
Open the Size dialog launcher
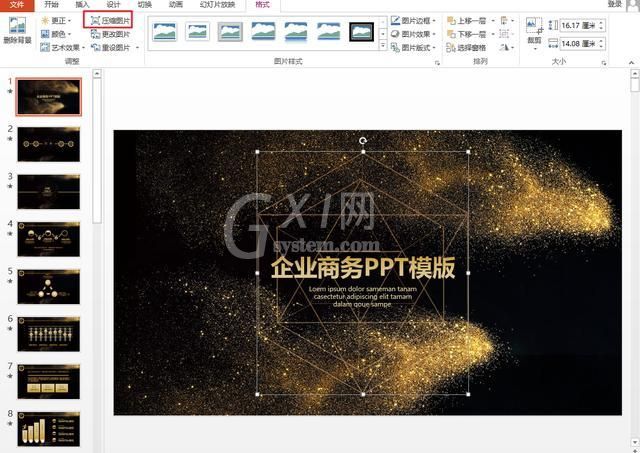click(604, 63)
